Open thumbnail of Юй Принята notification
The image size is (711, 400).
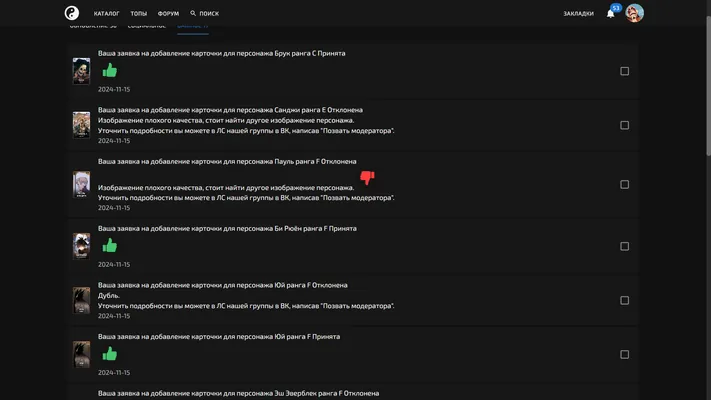click(x=82, y=354)
